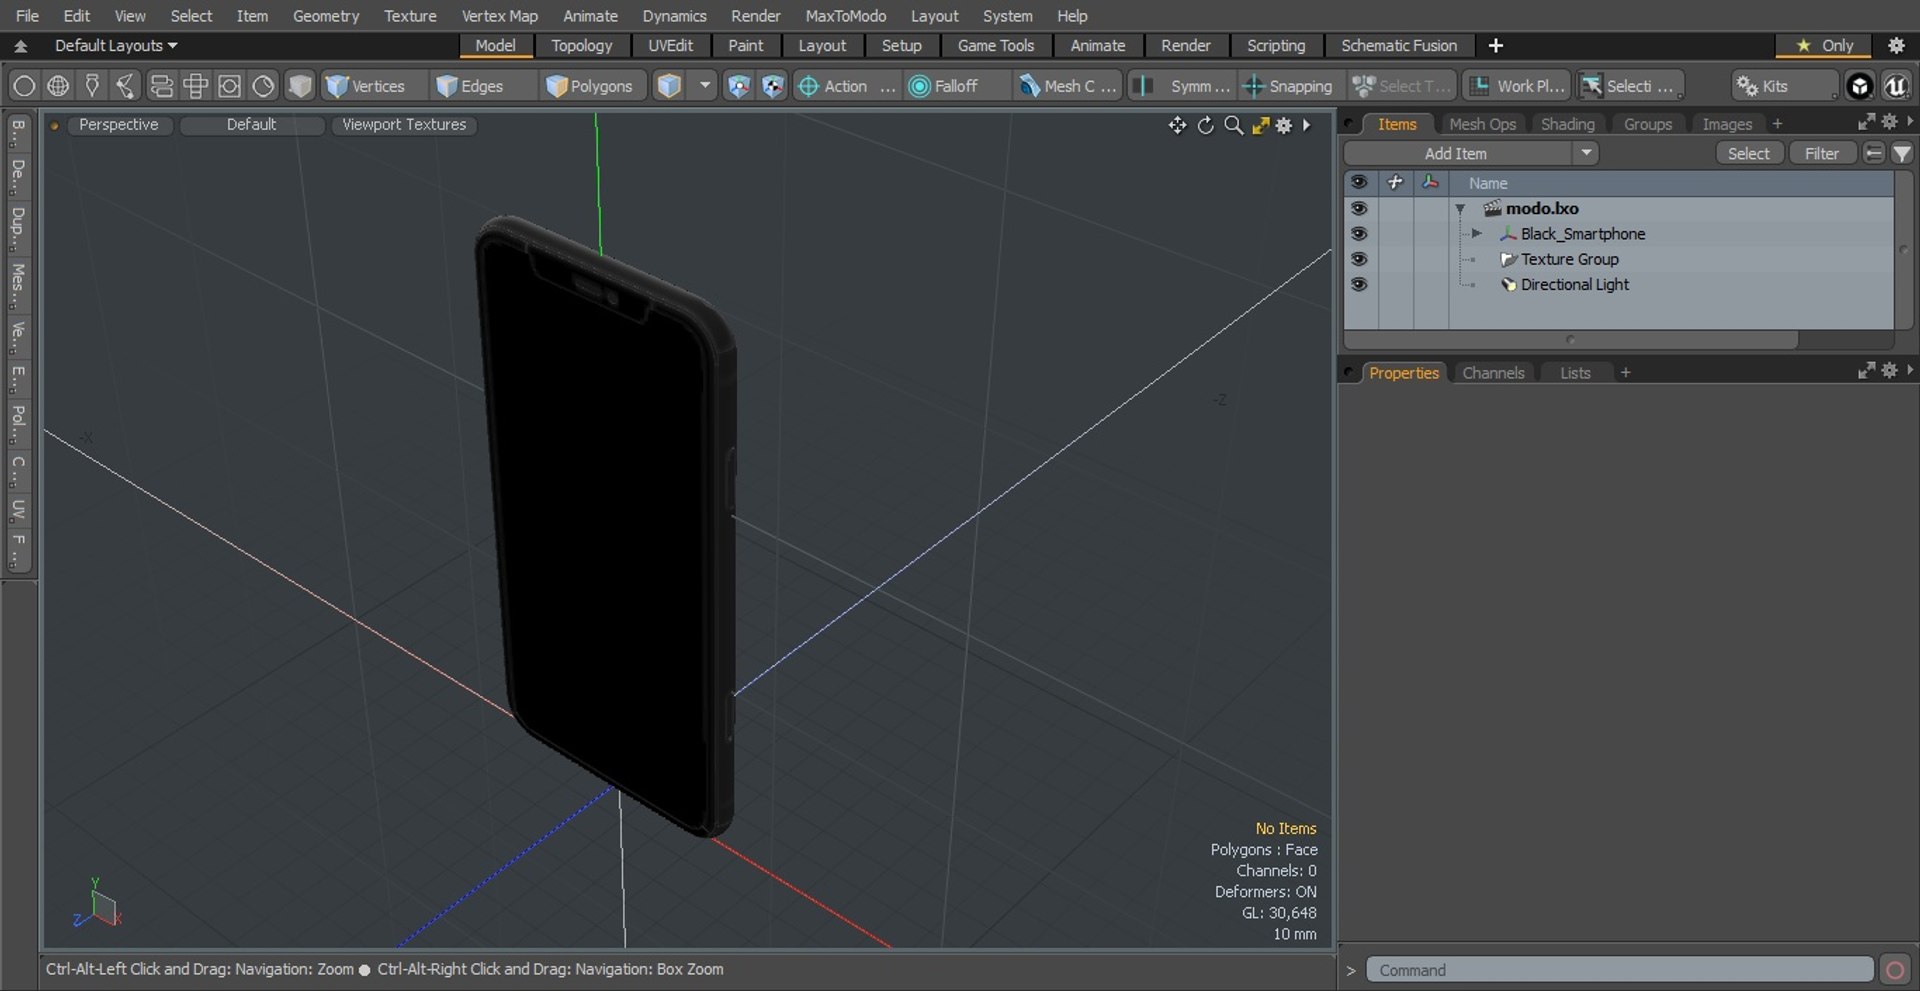The image size is (1920, 991).
Task: Click the Unreal Engine icon
Action: tap(1895, 86)
